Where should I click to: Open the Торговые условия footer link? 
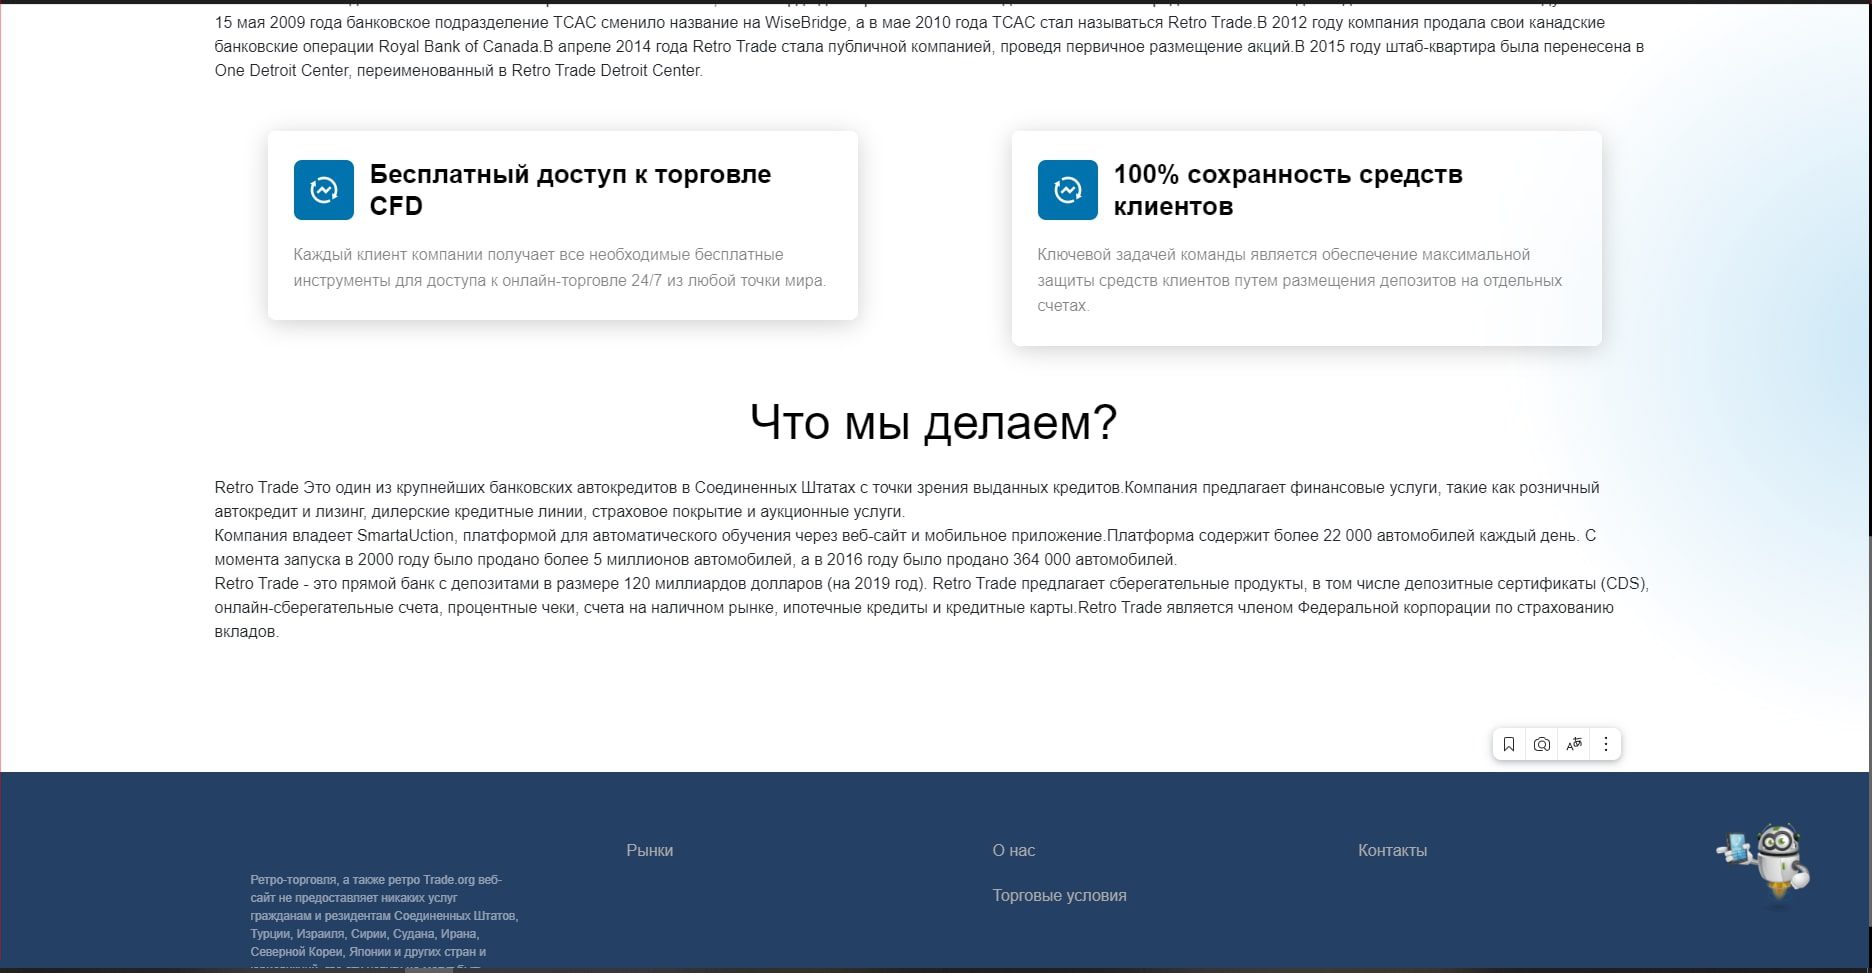pyautogui.click(x=1059, y=895)
